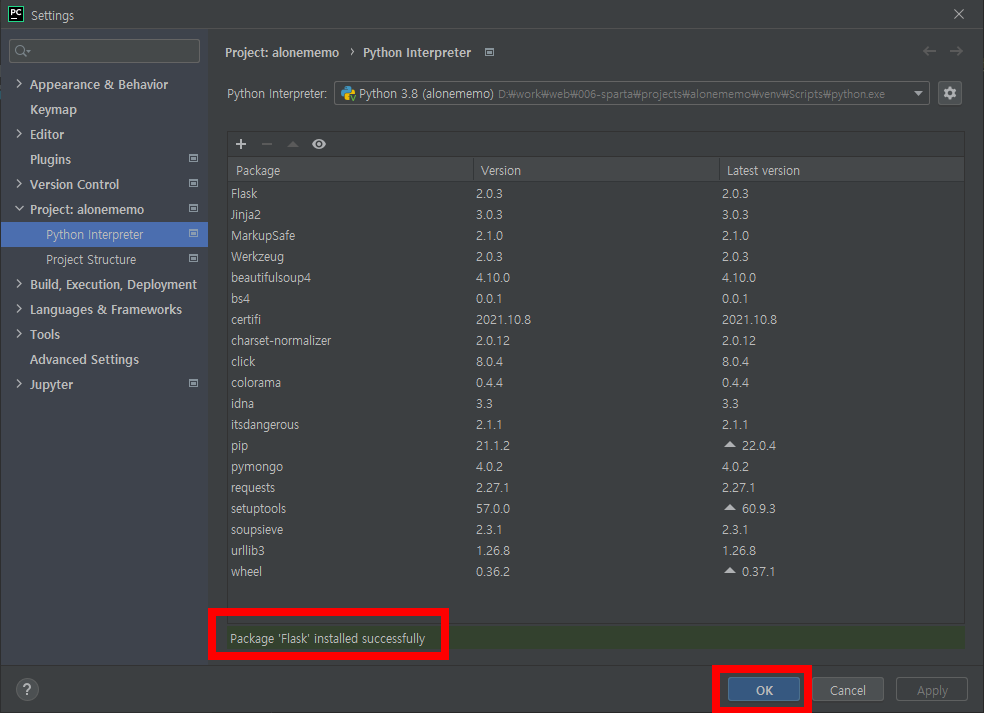Screen dimensions: 984x713
Task: Click the upgrade arrow beside pip 22.0.4
Action: pos(729,444)
